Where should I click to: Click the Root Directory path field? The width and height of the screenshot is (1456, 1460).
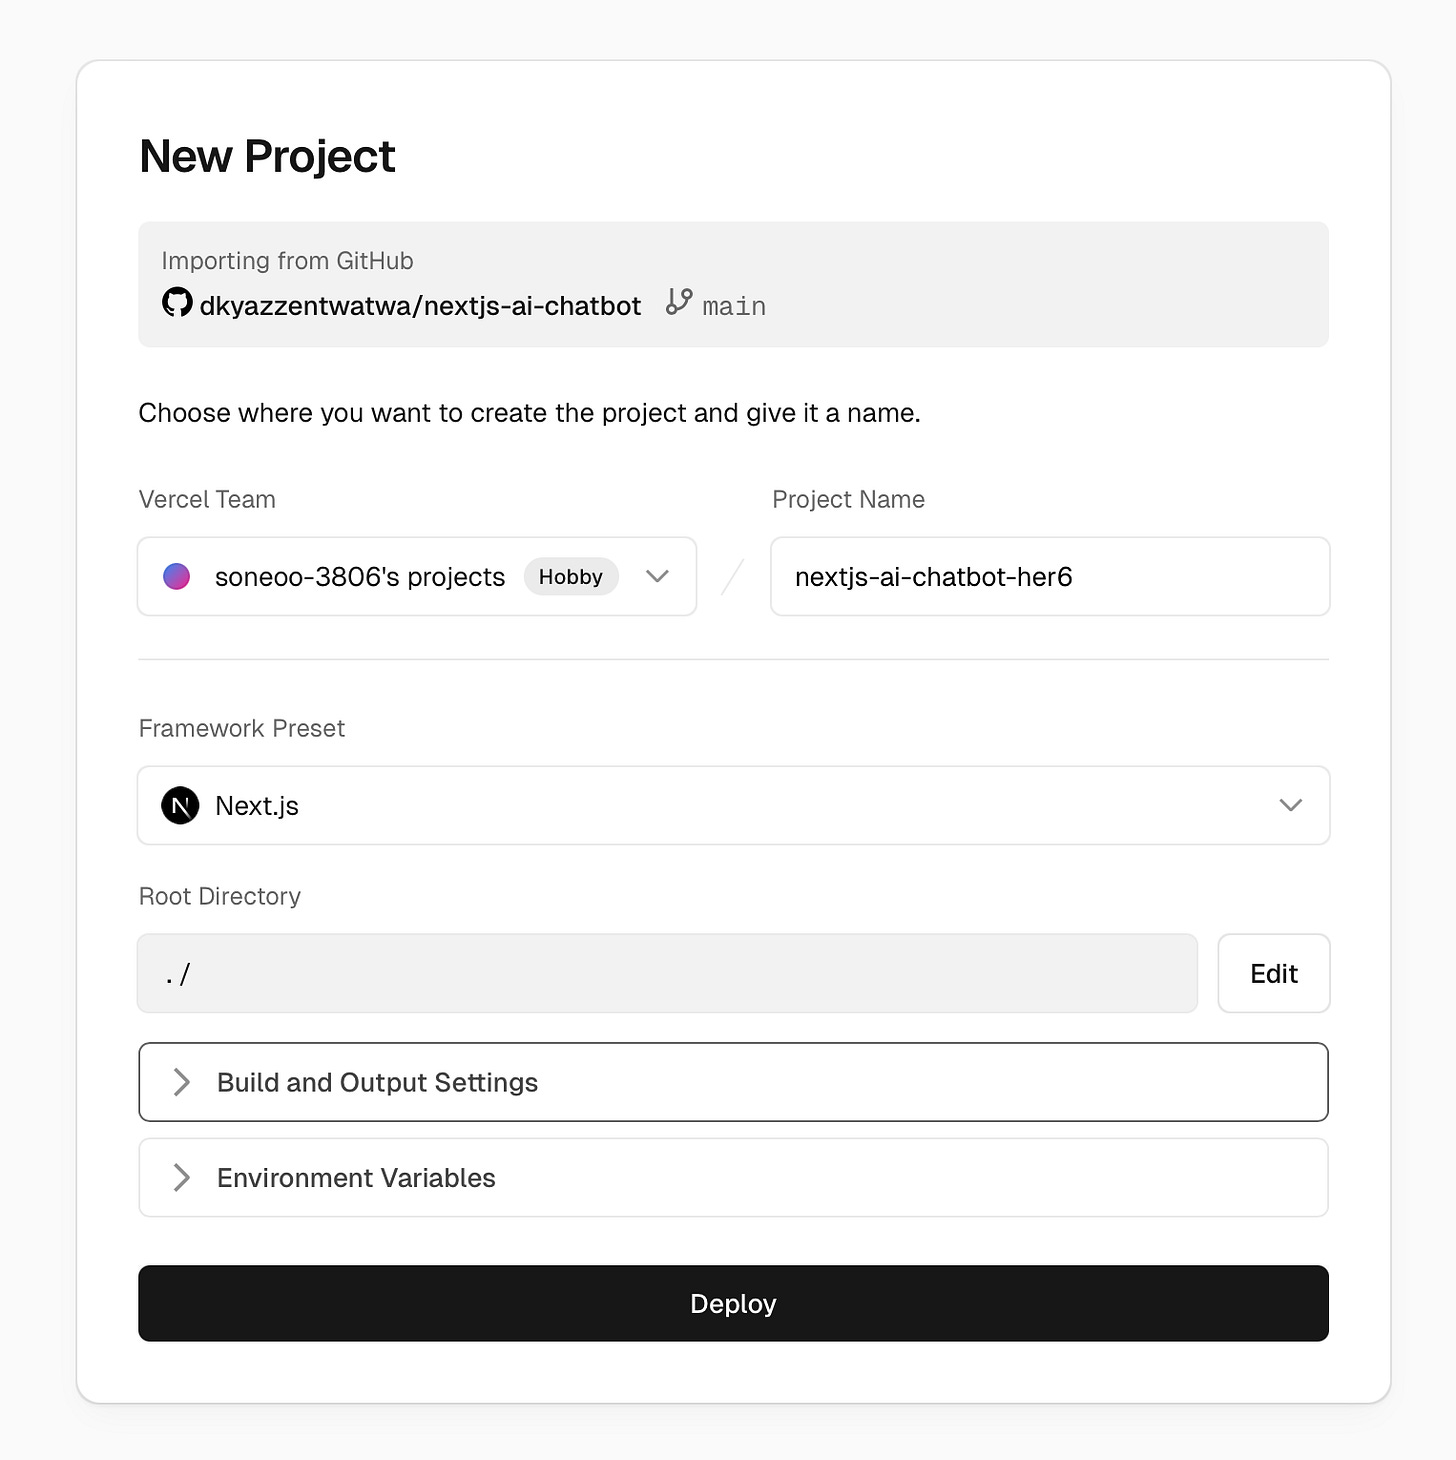(x=667, y=974)
